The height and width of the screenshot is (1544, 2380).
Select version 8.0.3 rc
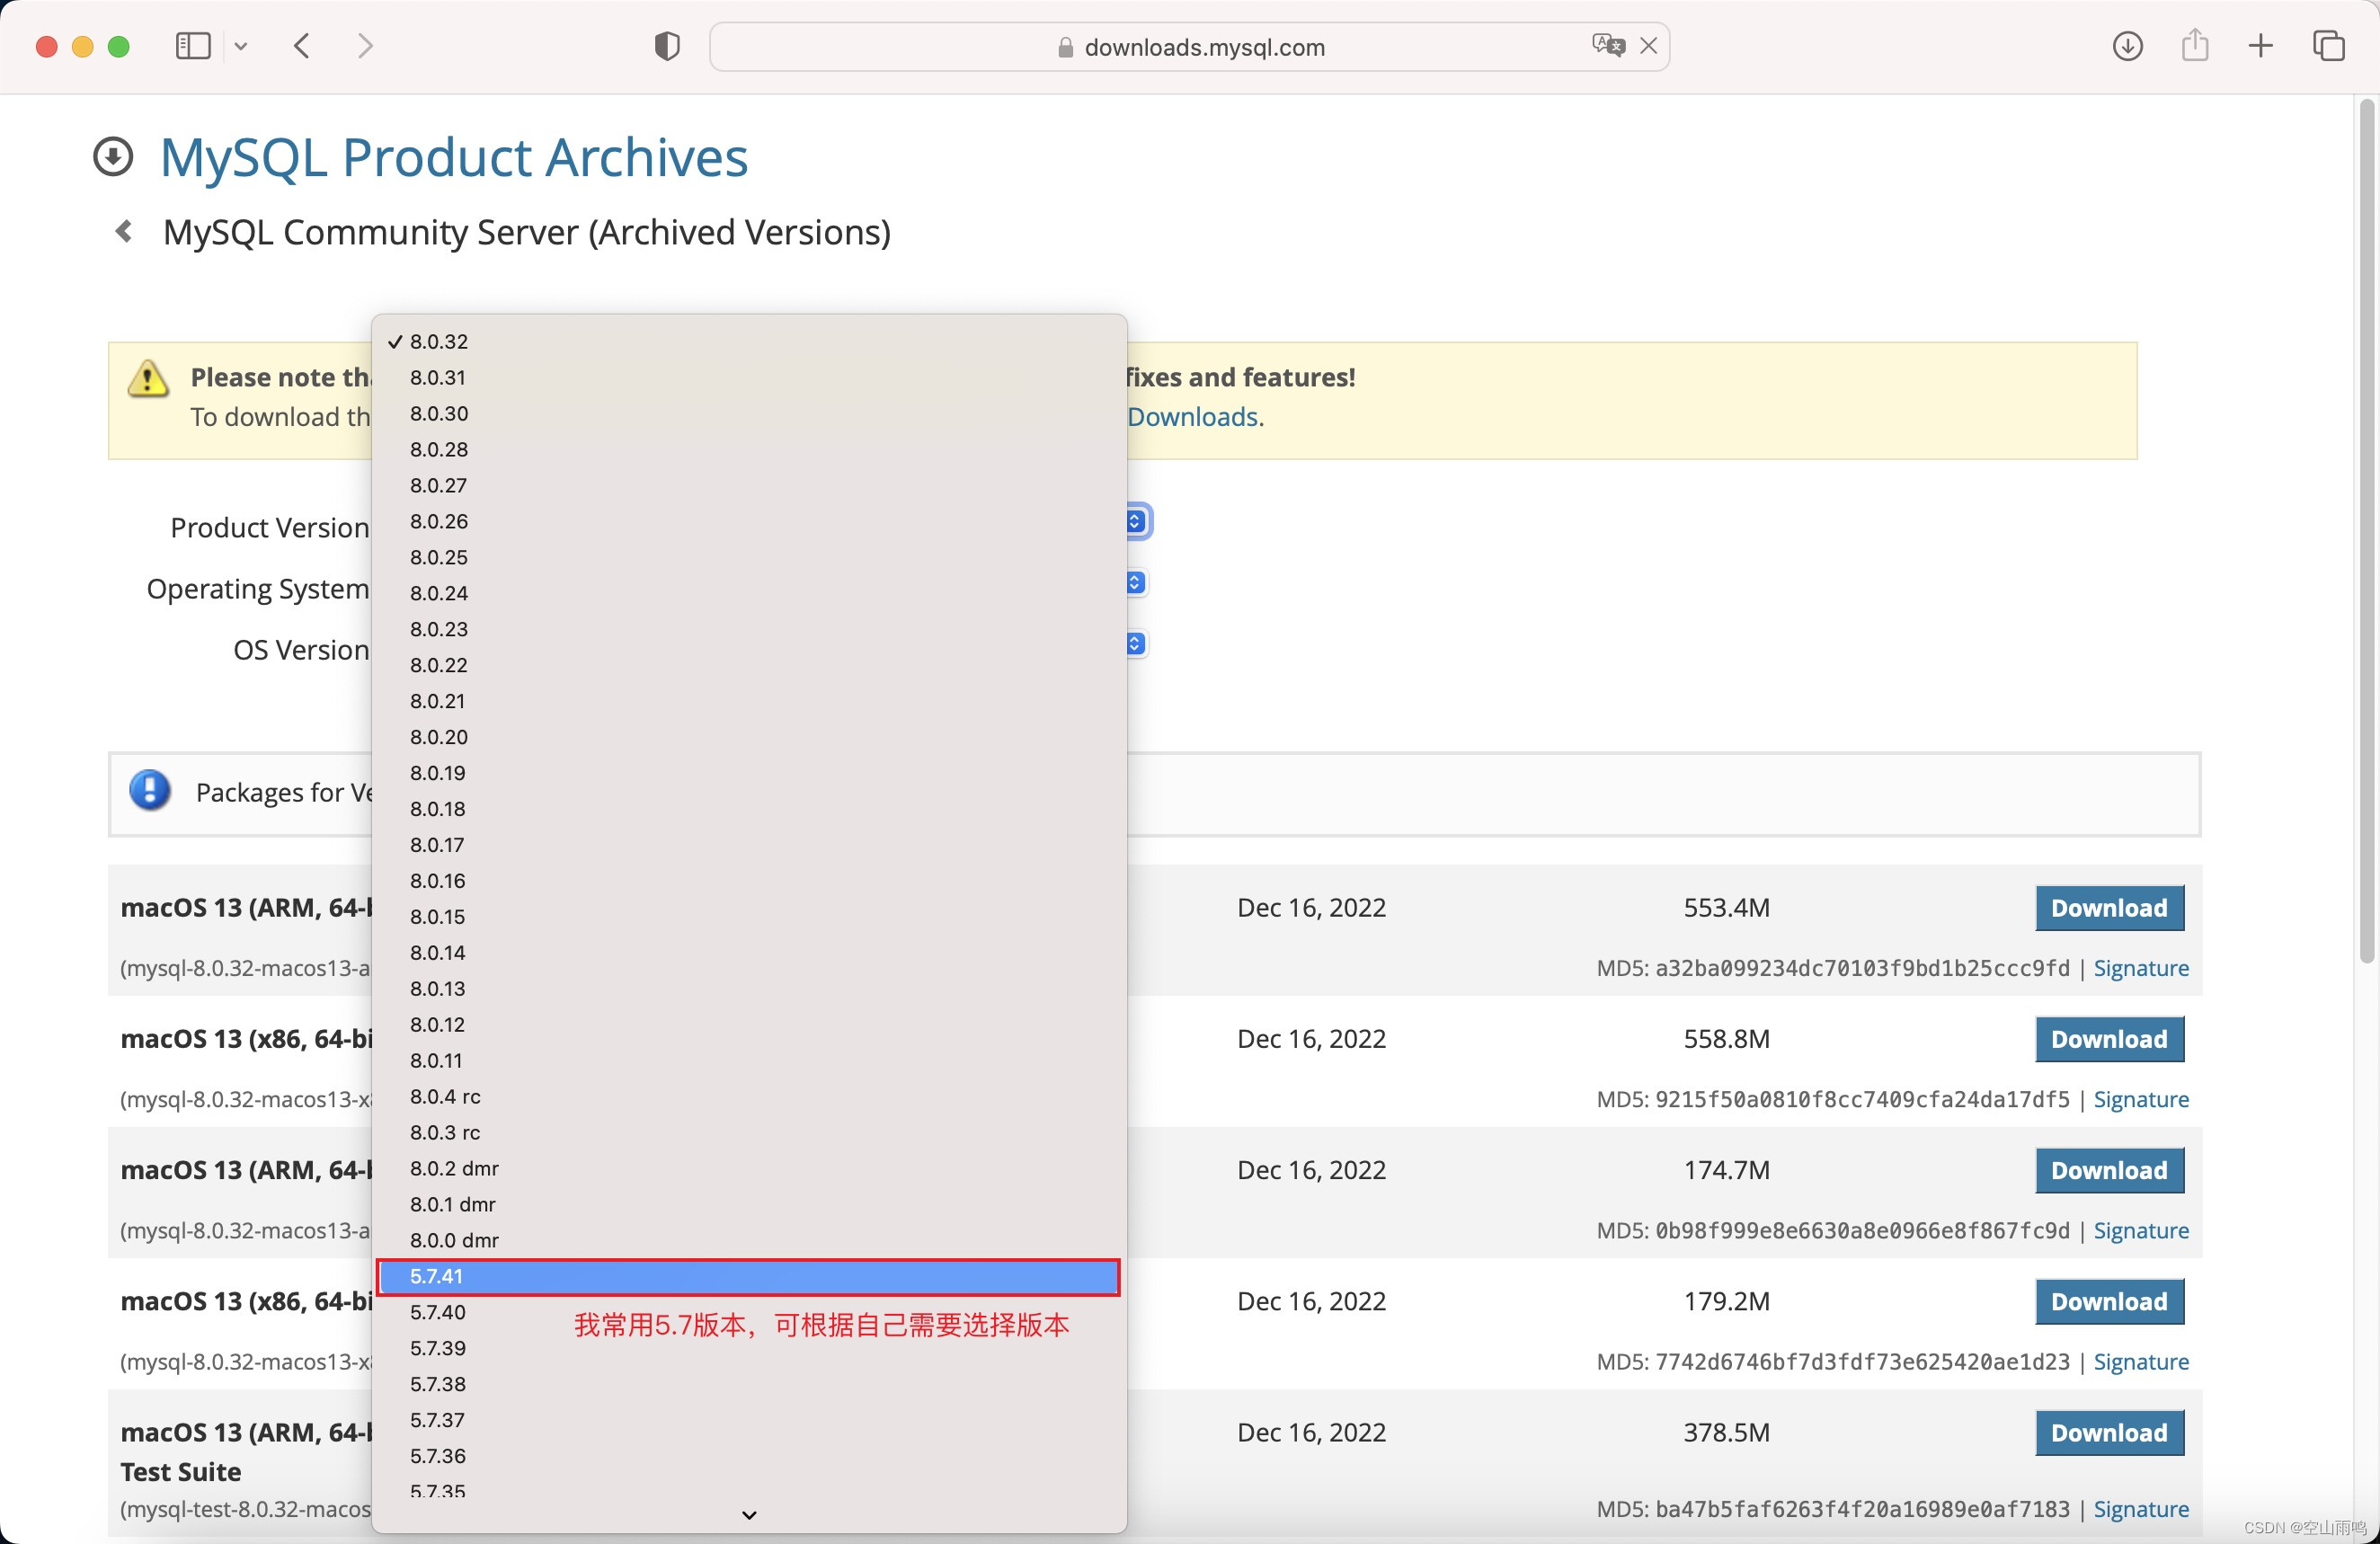click(749, 1134)
